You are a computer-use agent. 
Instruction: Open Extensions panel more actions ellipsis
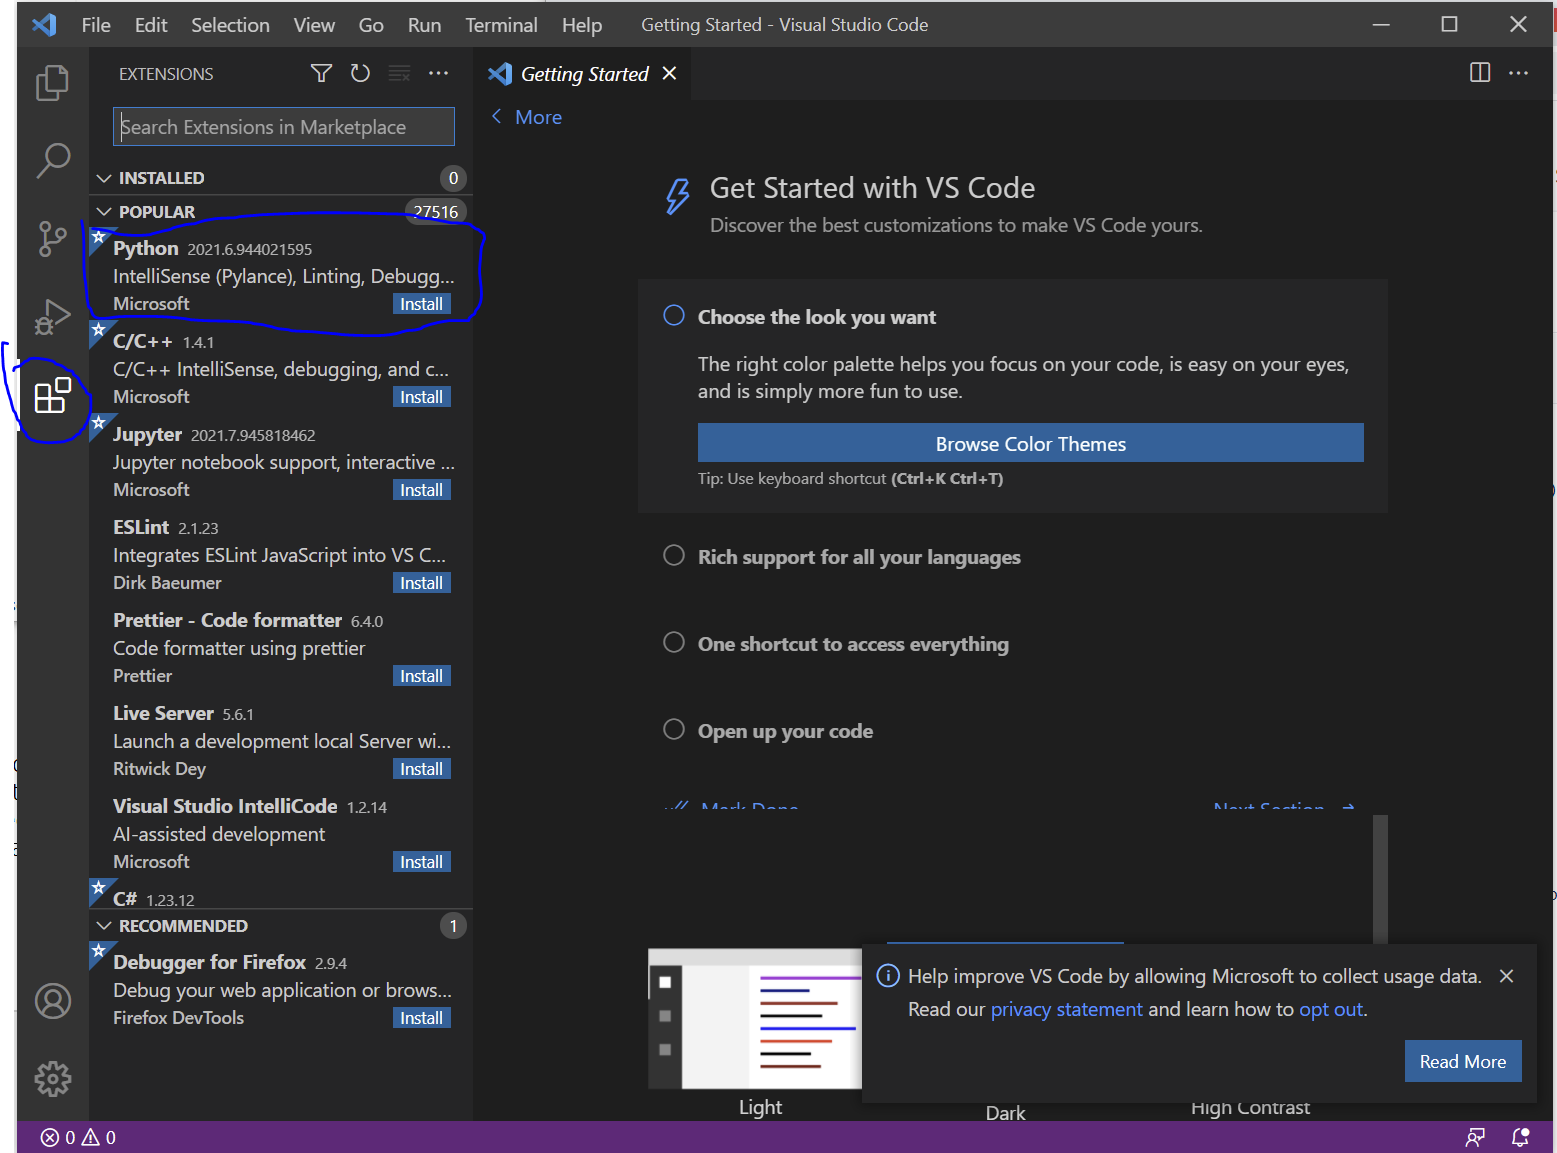[438, 73]
